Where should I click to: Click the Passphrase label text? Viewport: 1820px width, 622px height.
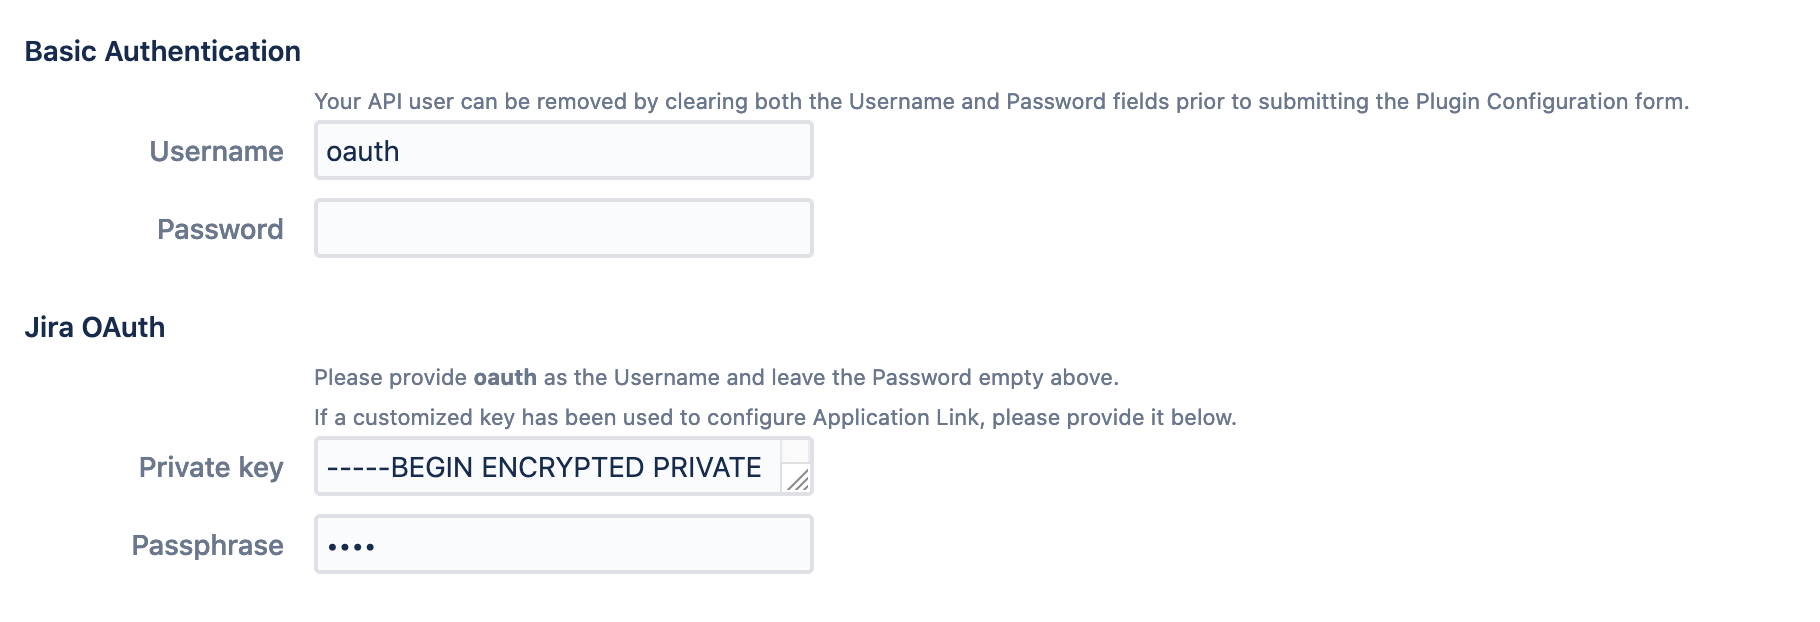click(207, 546)
